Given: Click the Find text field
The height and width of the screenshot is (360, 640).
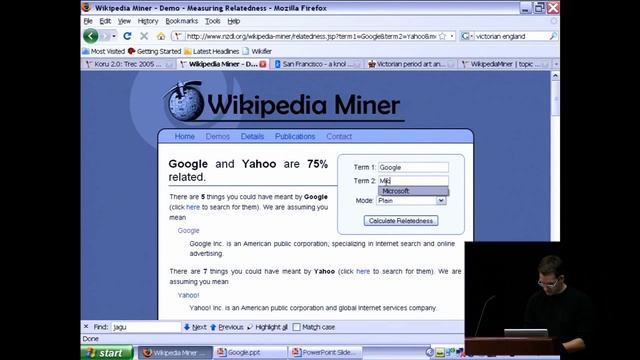Looking at the screenshot, I should 146,327.
